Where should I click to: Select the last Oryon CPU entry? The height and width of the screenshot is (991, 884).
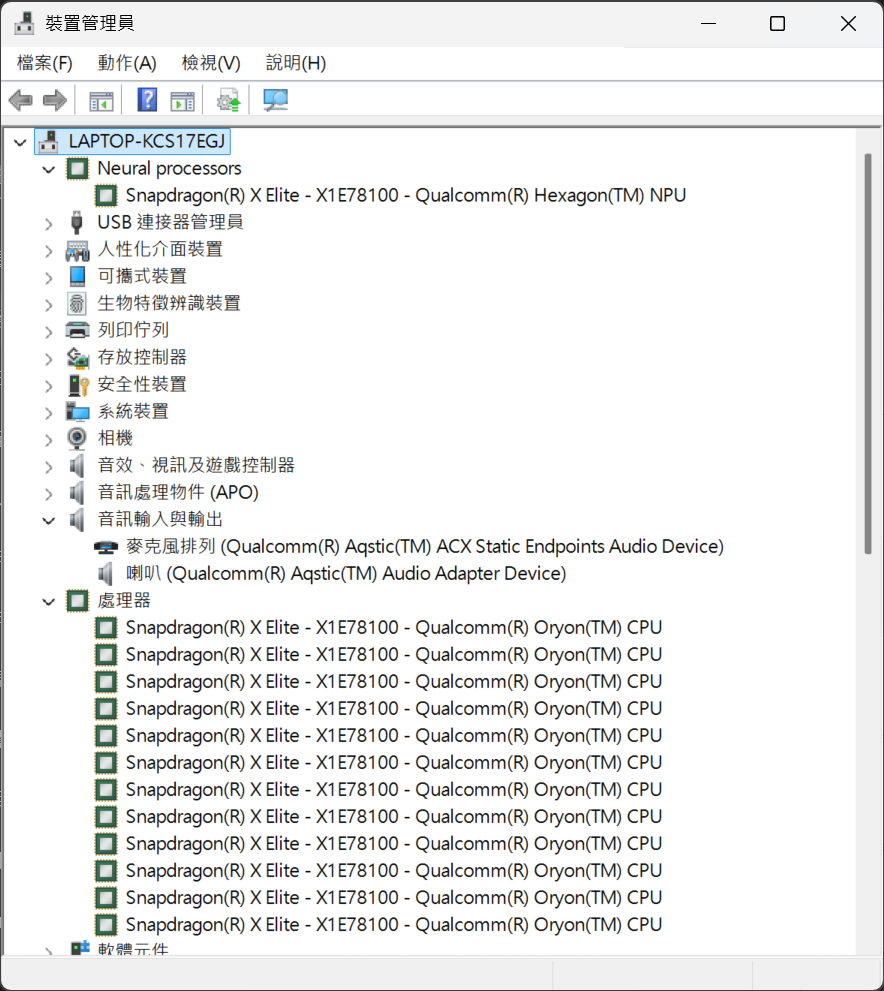[394, 925]
